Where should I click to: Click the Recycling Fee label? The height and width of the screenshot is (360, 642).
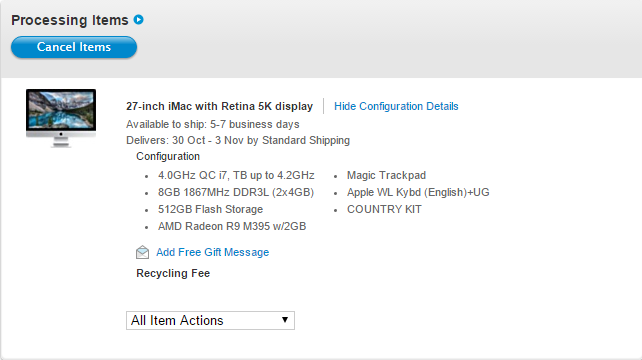[173, 274]
